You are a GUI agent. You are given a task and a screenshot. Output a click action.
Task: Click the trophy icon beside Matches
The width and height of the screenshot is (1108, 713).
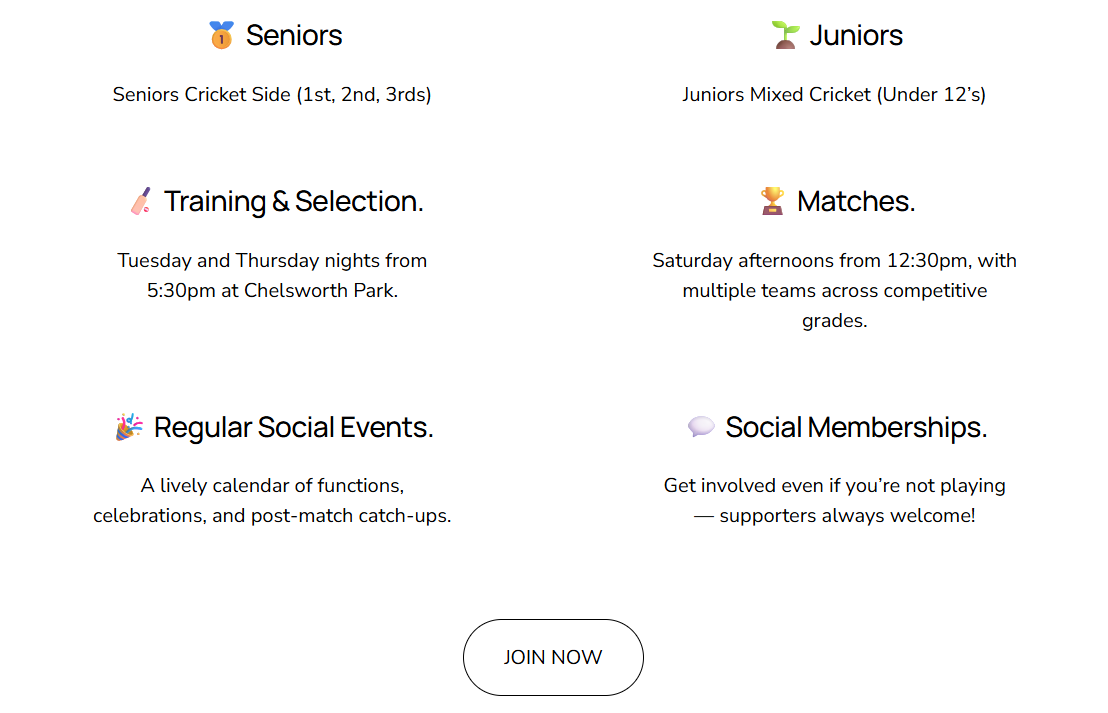point(772,202)
